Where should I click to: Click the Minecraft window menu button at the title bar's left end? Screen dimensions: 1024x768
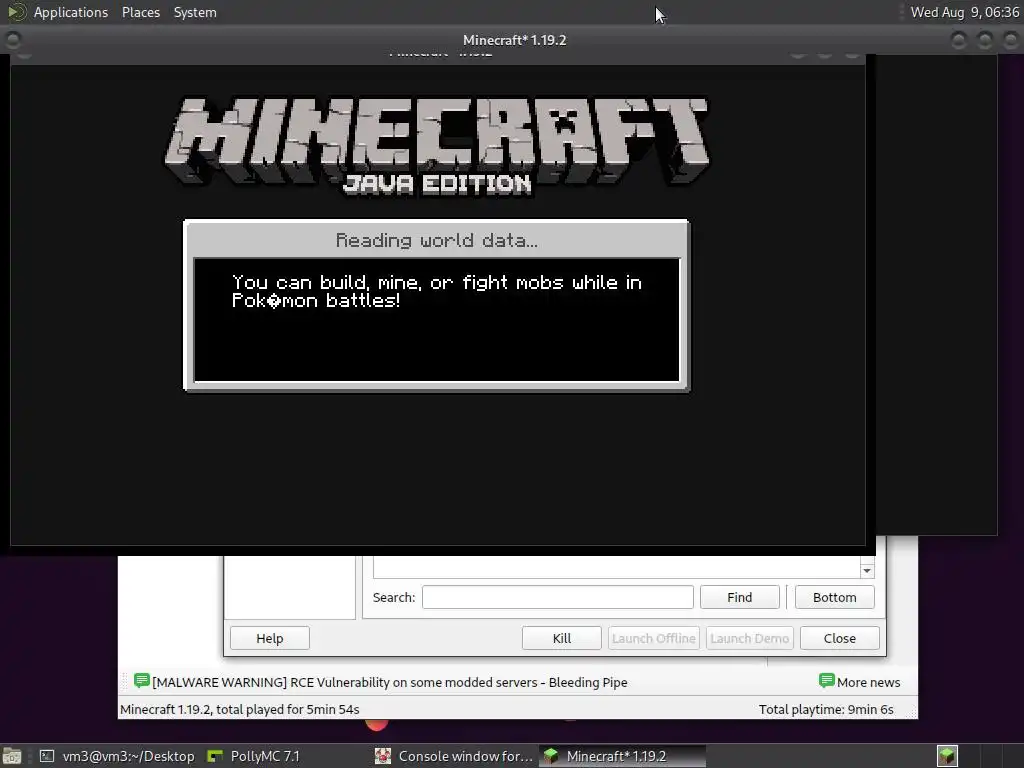(x=13, y=40)
